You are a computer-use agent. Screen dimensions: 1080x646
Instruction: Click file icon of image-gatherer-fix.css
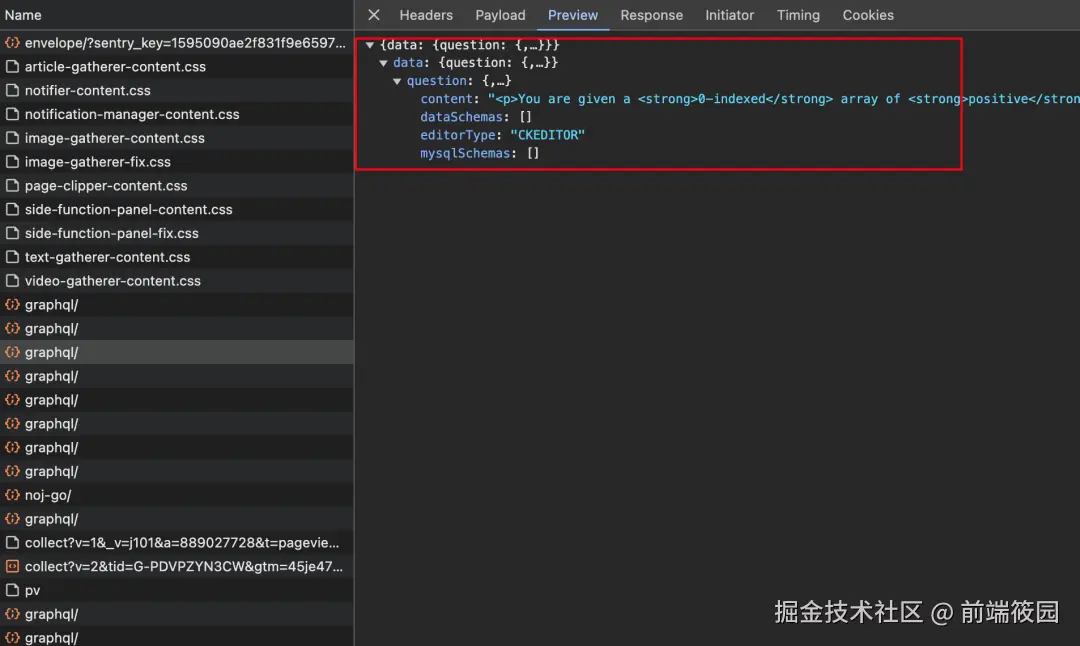coord(12,162)
